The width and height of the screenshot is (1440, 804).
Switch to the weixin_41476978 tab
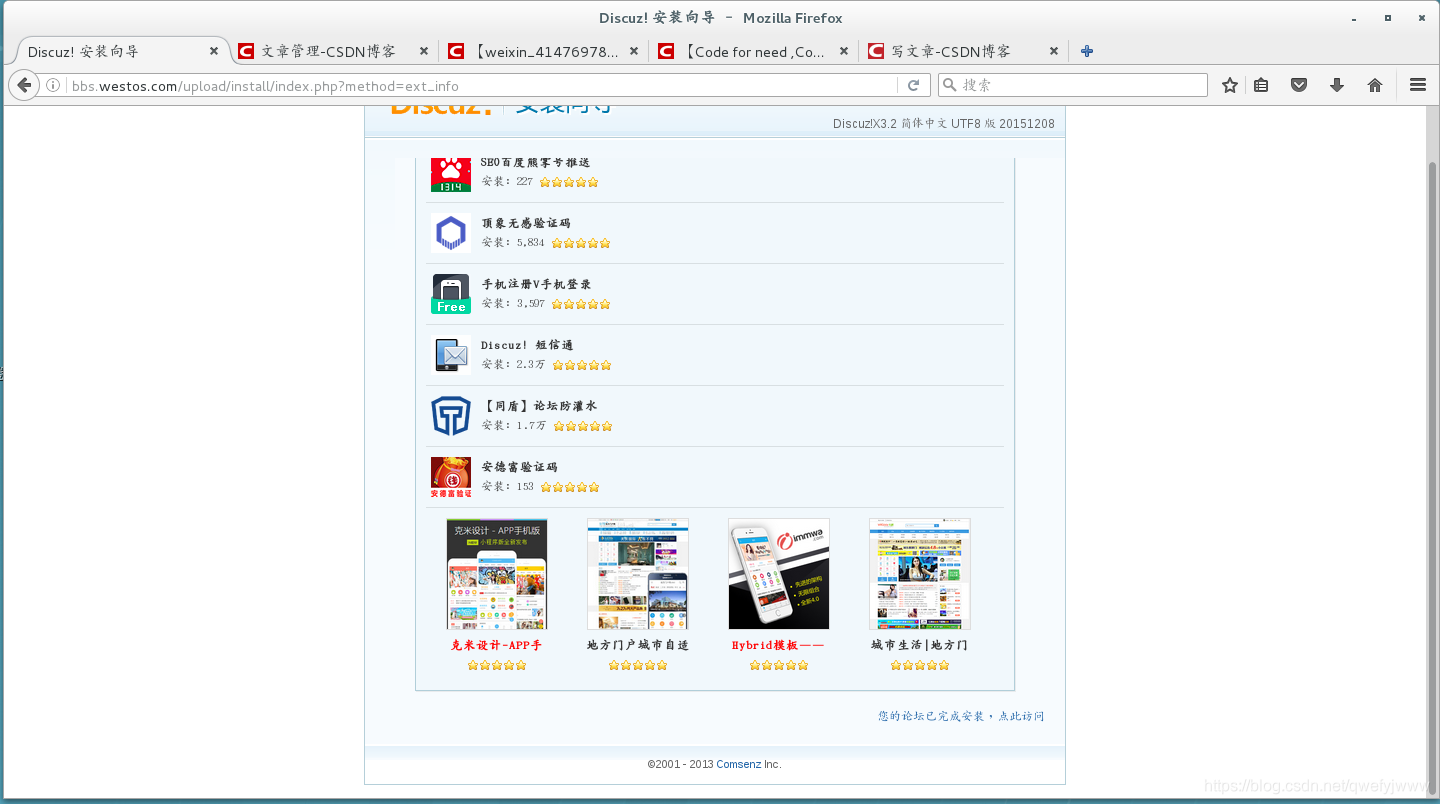tap(542, 51)
